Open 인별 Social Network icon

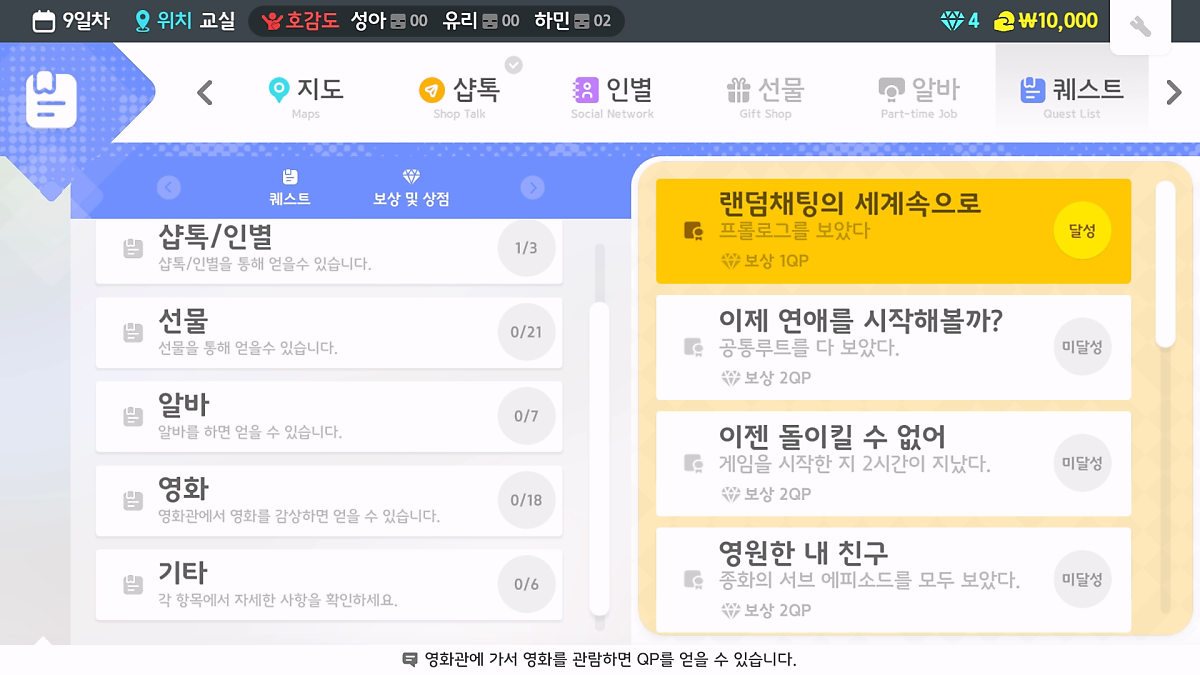(584, 90)
